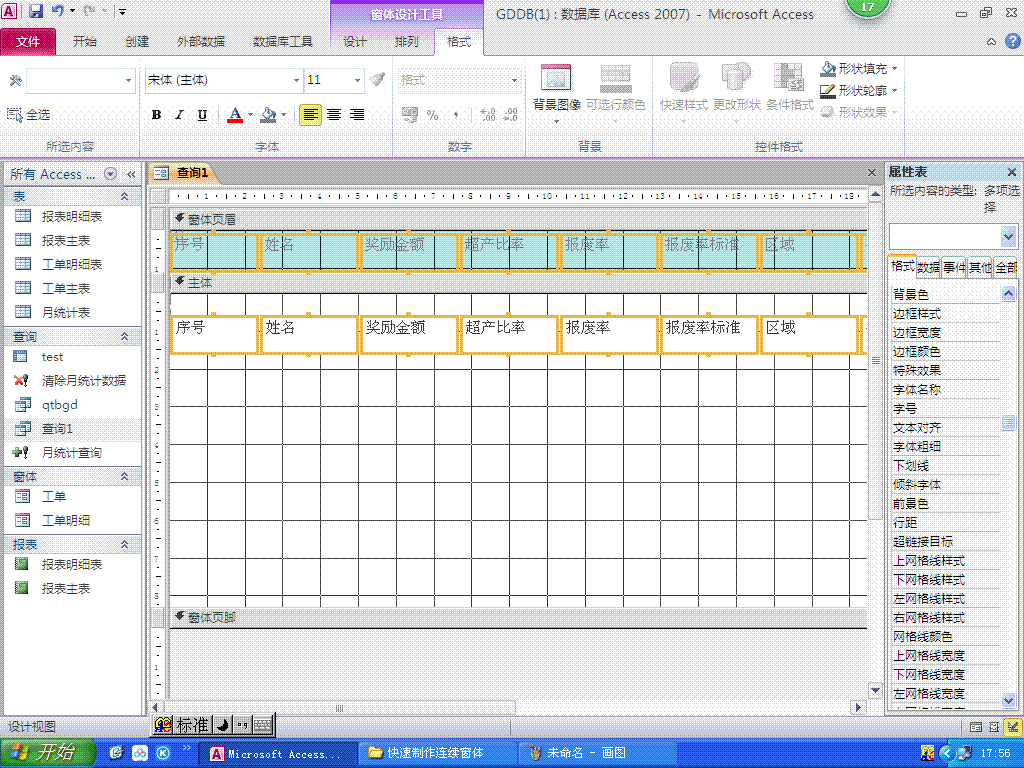Click the save icon in quick access toolbar
Image resolution: width=1024 pixels, height=768 pixels.
[x=36, y=12]
